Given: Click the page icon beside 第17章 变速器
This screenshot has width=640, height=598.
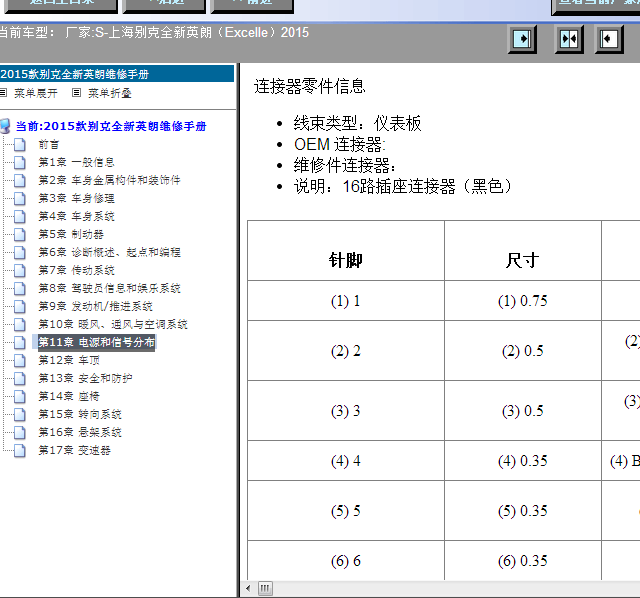Looking at the screenshot, I should tap(20, 450).
